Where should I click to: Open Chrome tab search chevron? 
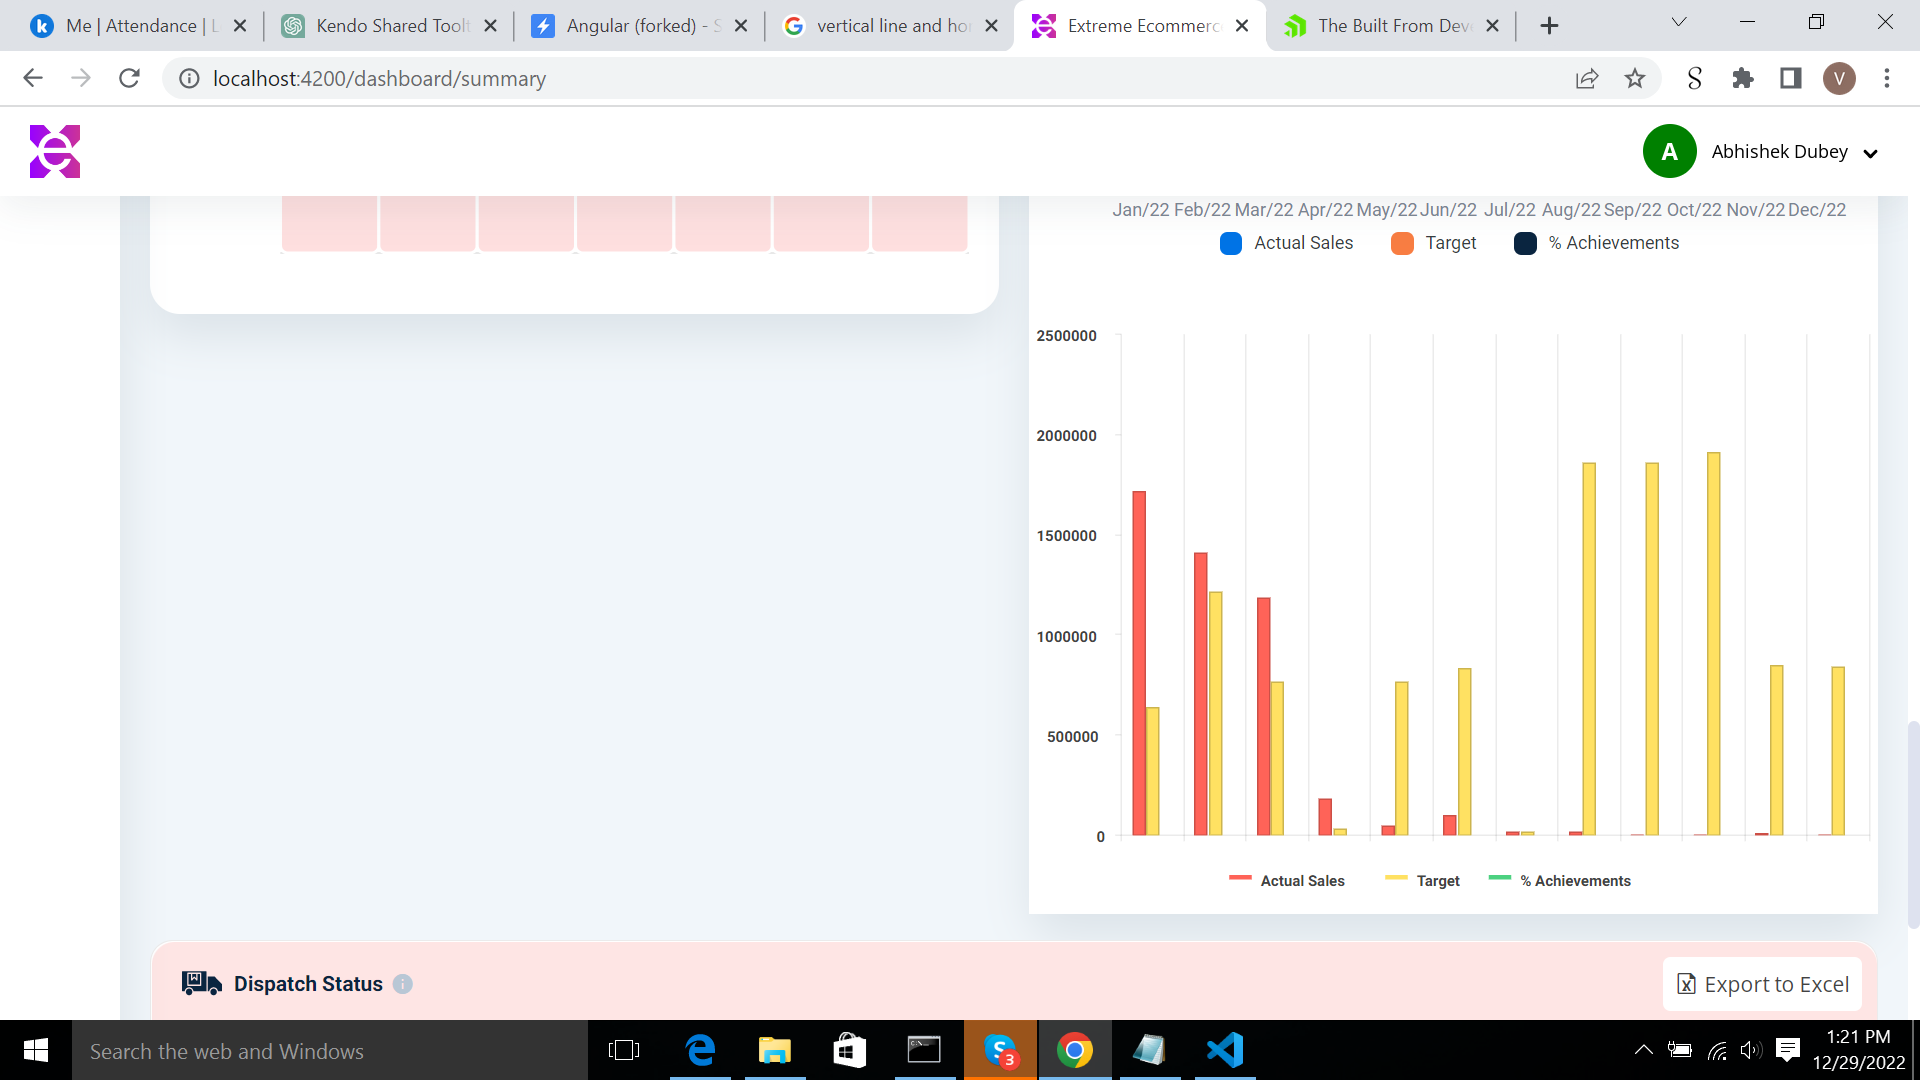click(x=1679, y=22)
